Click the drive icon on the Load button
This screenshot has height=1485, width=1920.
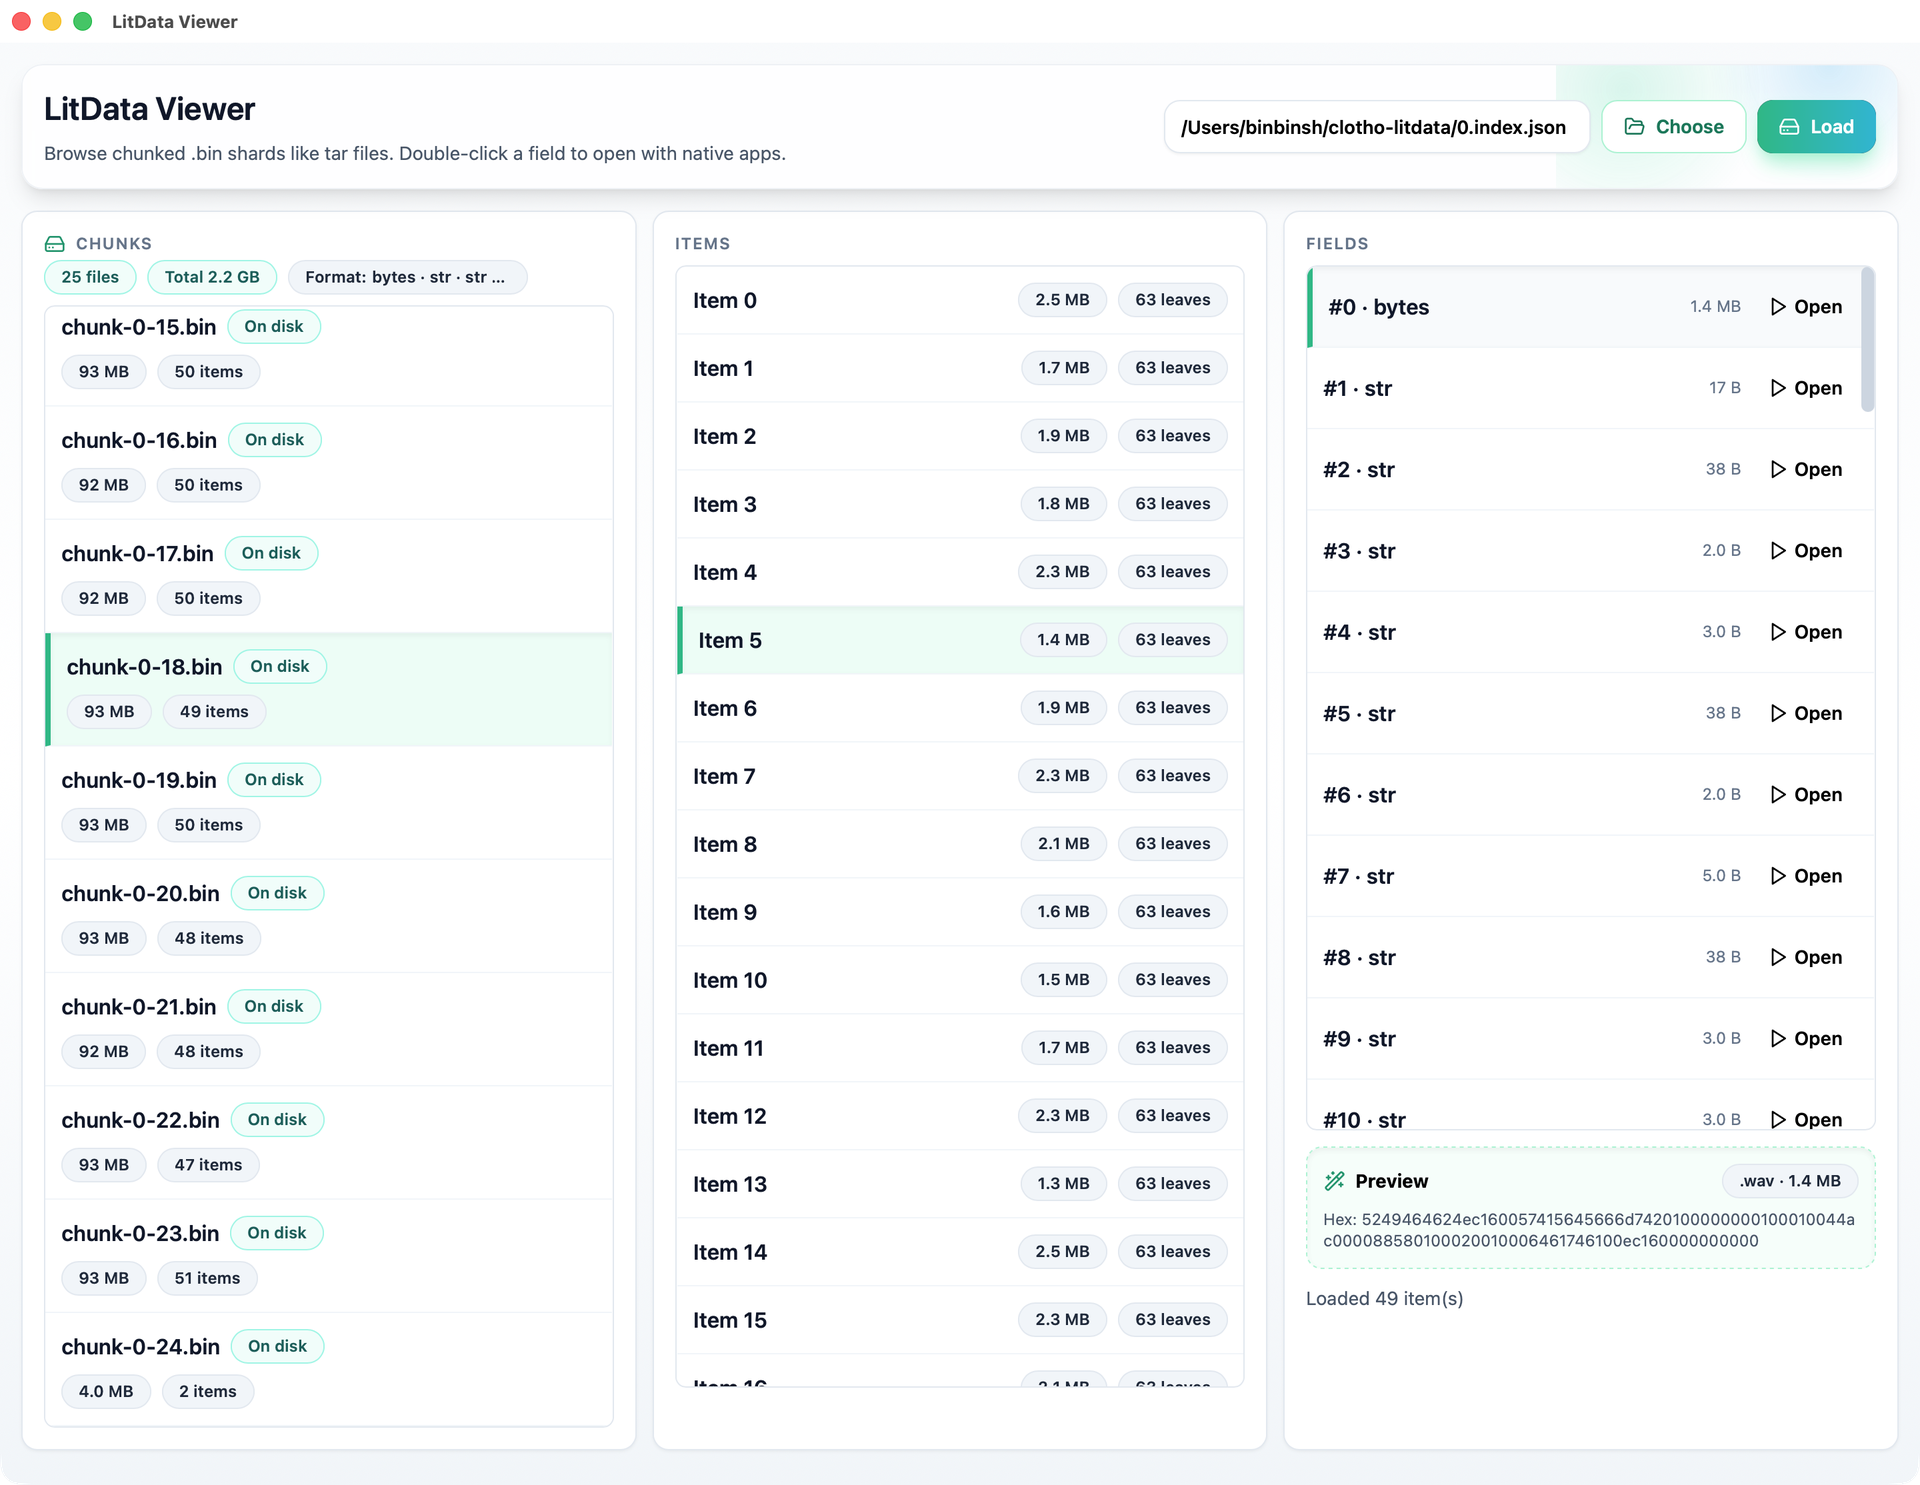coord(1789,127)
